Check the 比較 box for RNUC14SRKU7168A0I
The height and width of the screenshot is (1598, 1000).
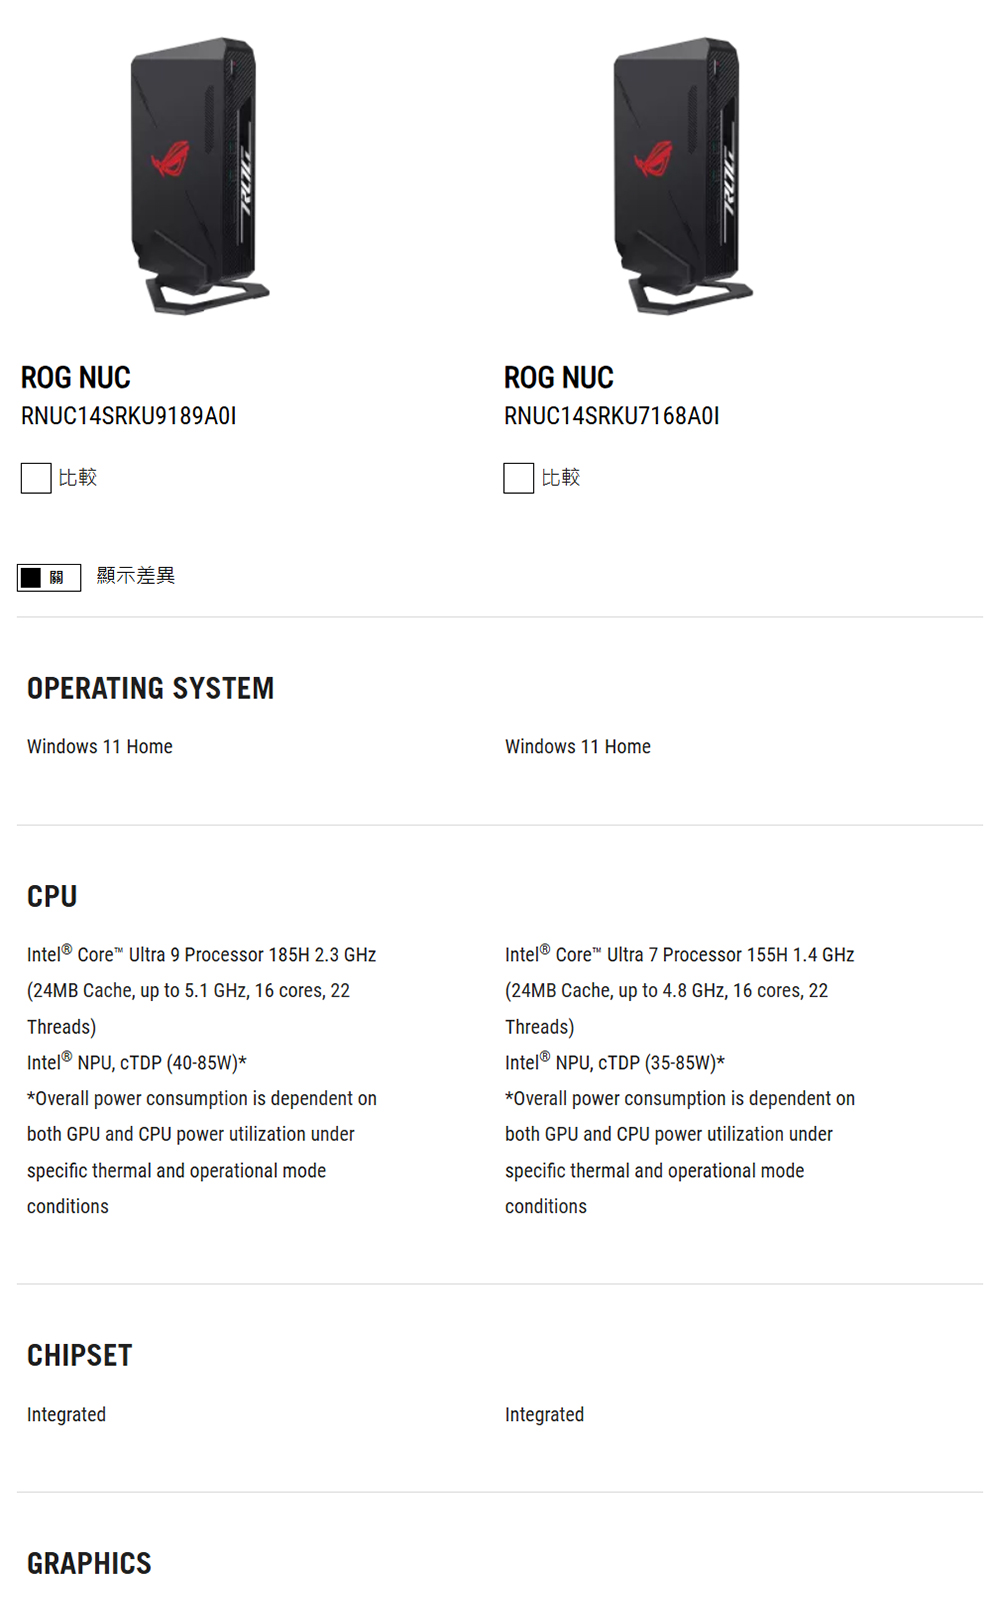(519, 478)
